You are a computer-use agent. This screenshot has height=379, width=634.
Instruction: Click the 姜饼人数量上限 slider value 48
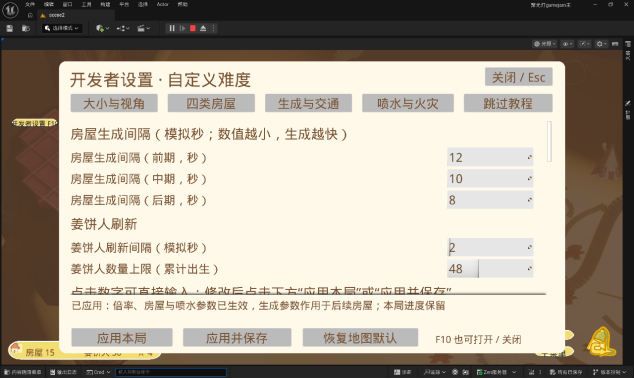490,269
